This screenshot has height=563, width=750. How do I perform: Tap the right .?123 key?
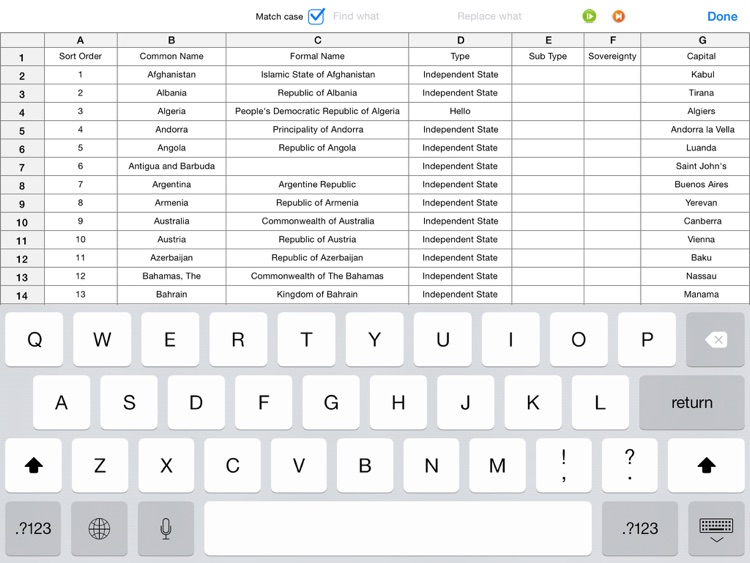pos(640,529)
